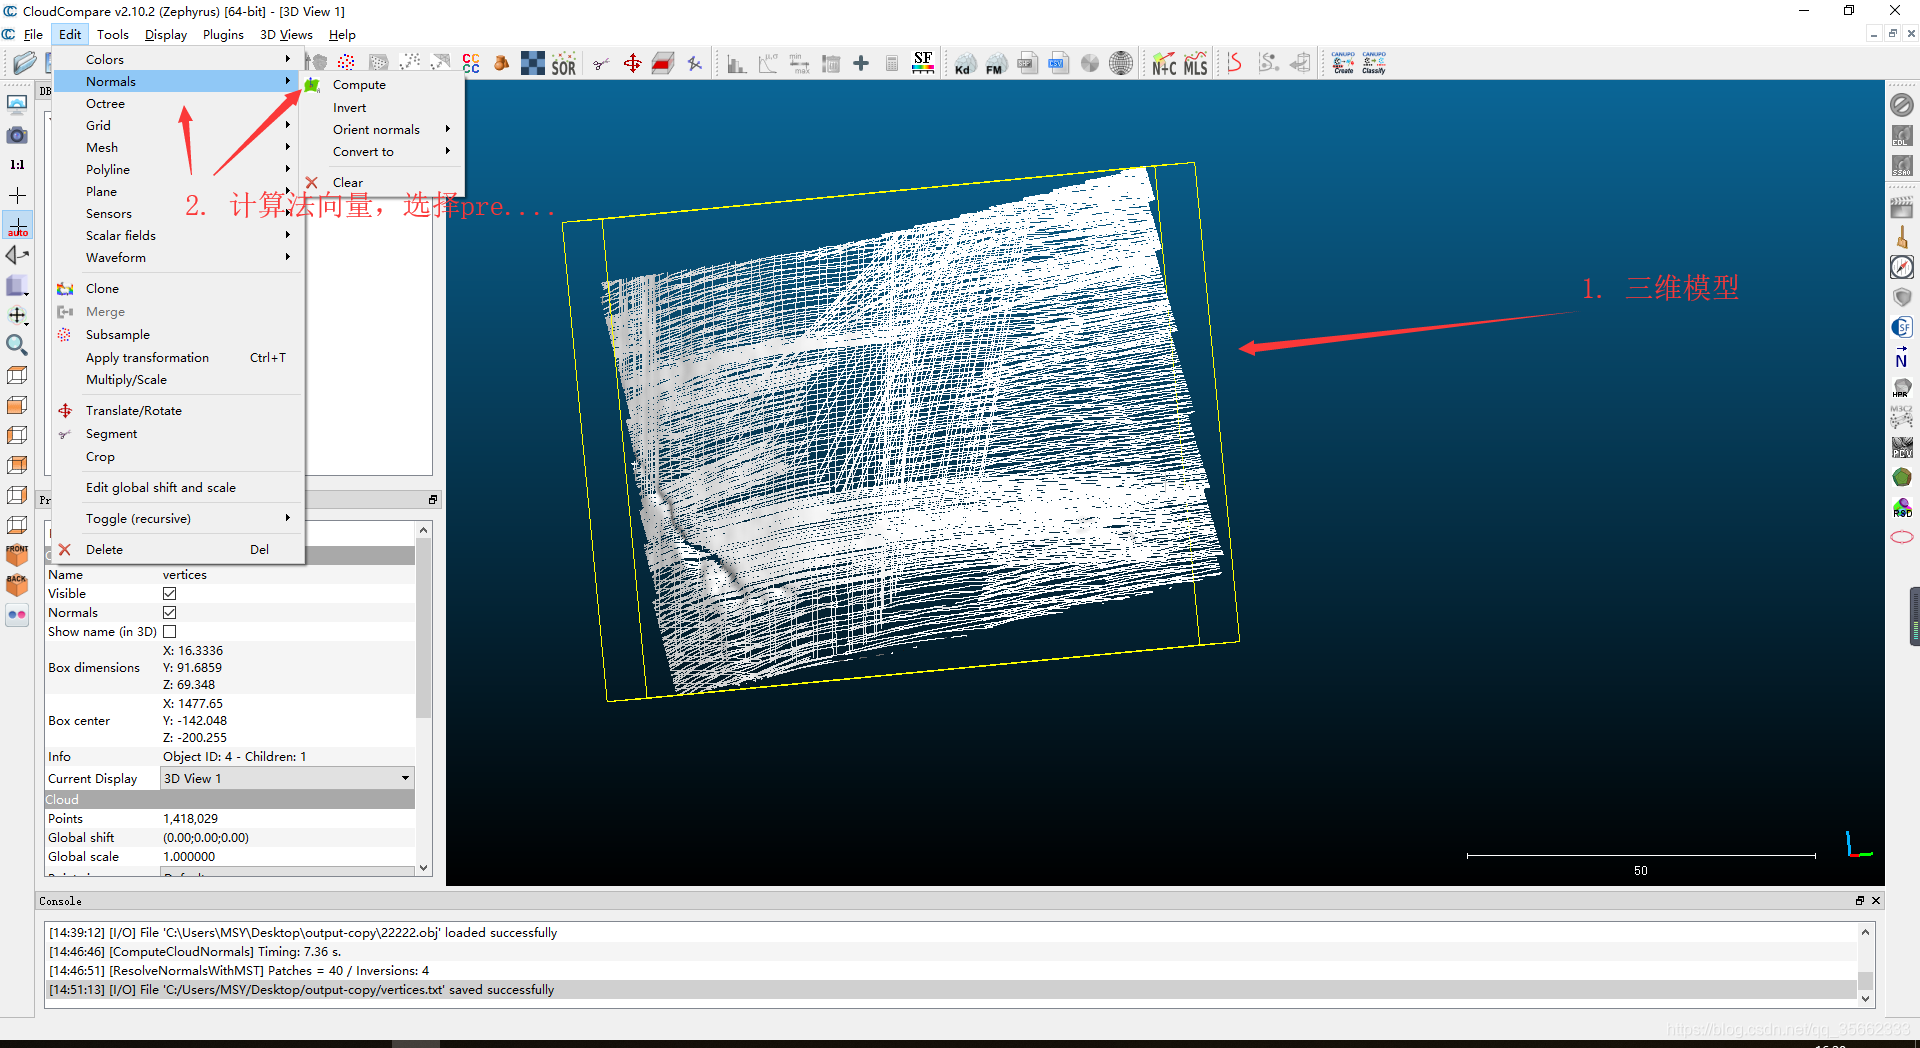Expand the Mesh submenu
The image size is (1920, 1048).
coord(178,148)
